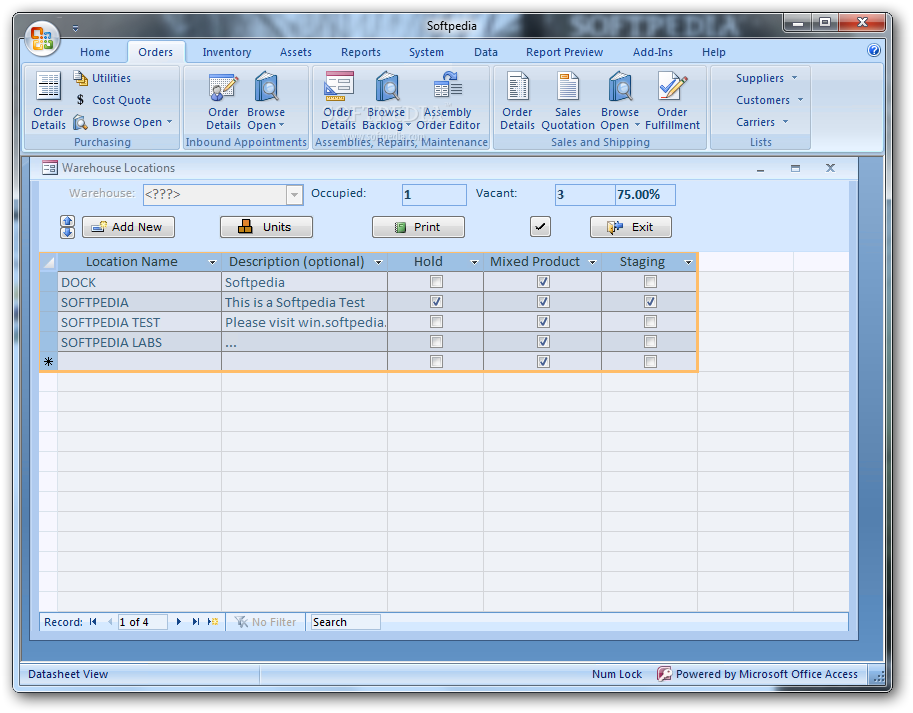The image size is (913, 713).
Task: Open the Warehouse combo box dropdown
Action: [x=295, y=195]
